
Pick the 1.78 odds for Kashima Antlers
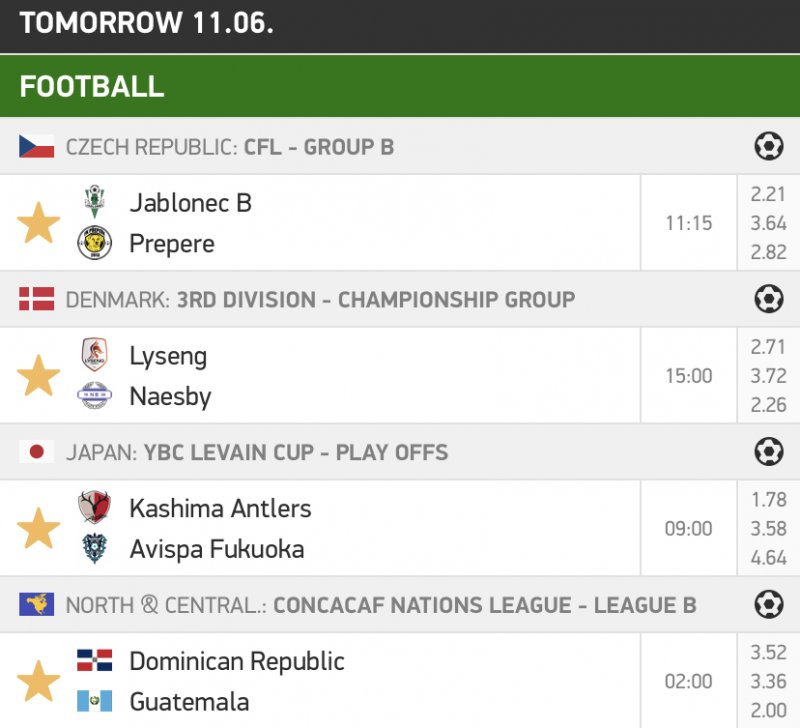768,499
